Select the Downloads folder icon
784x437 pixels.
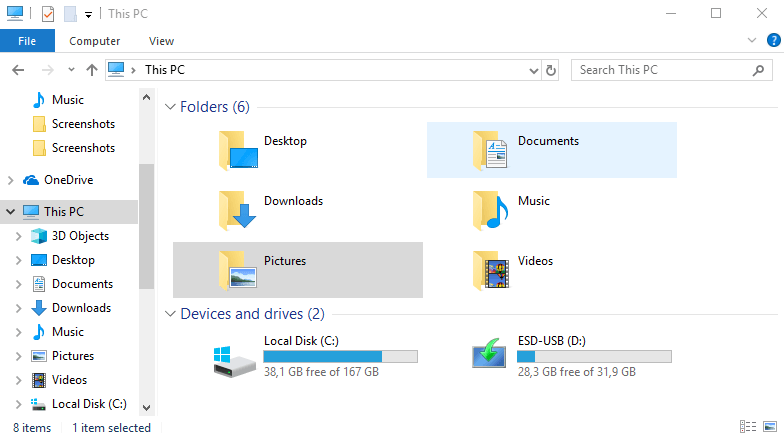click(238, 210)
